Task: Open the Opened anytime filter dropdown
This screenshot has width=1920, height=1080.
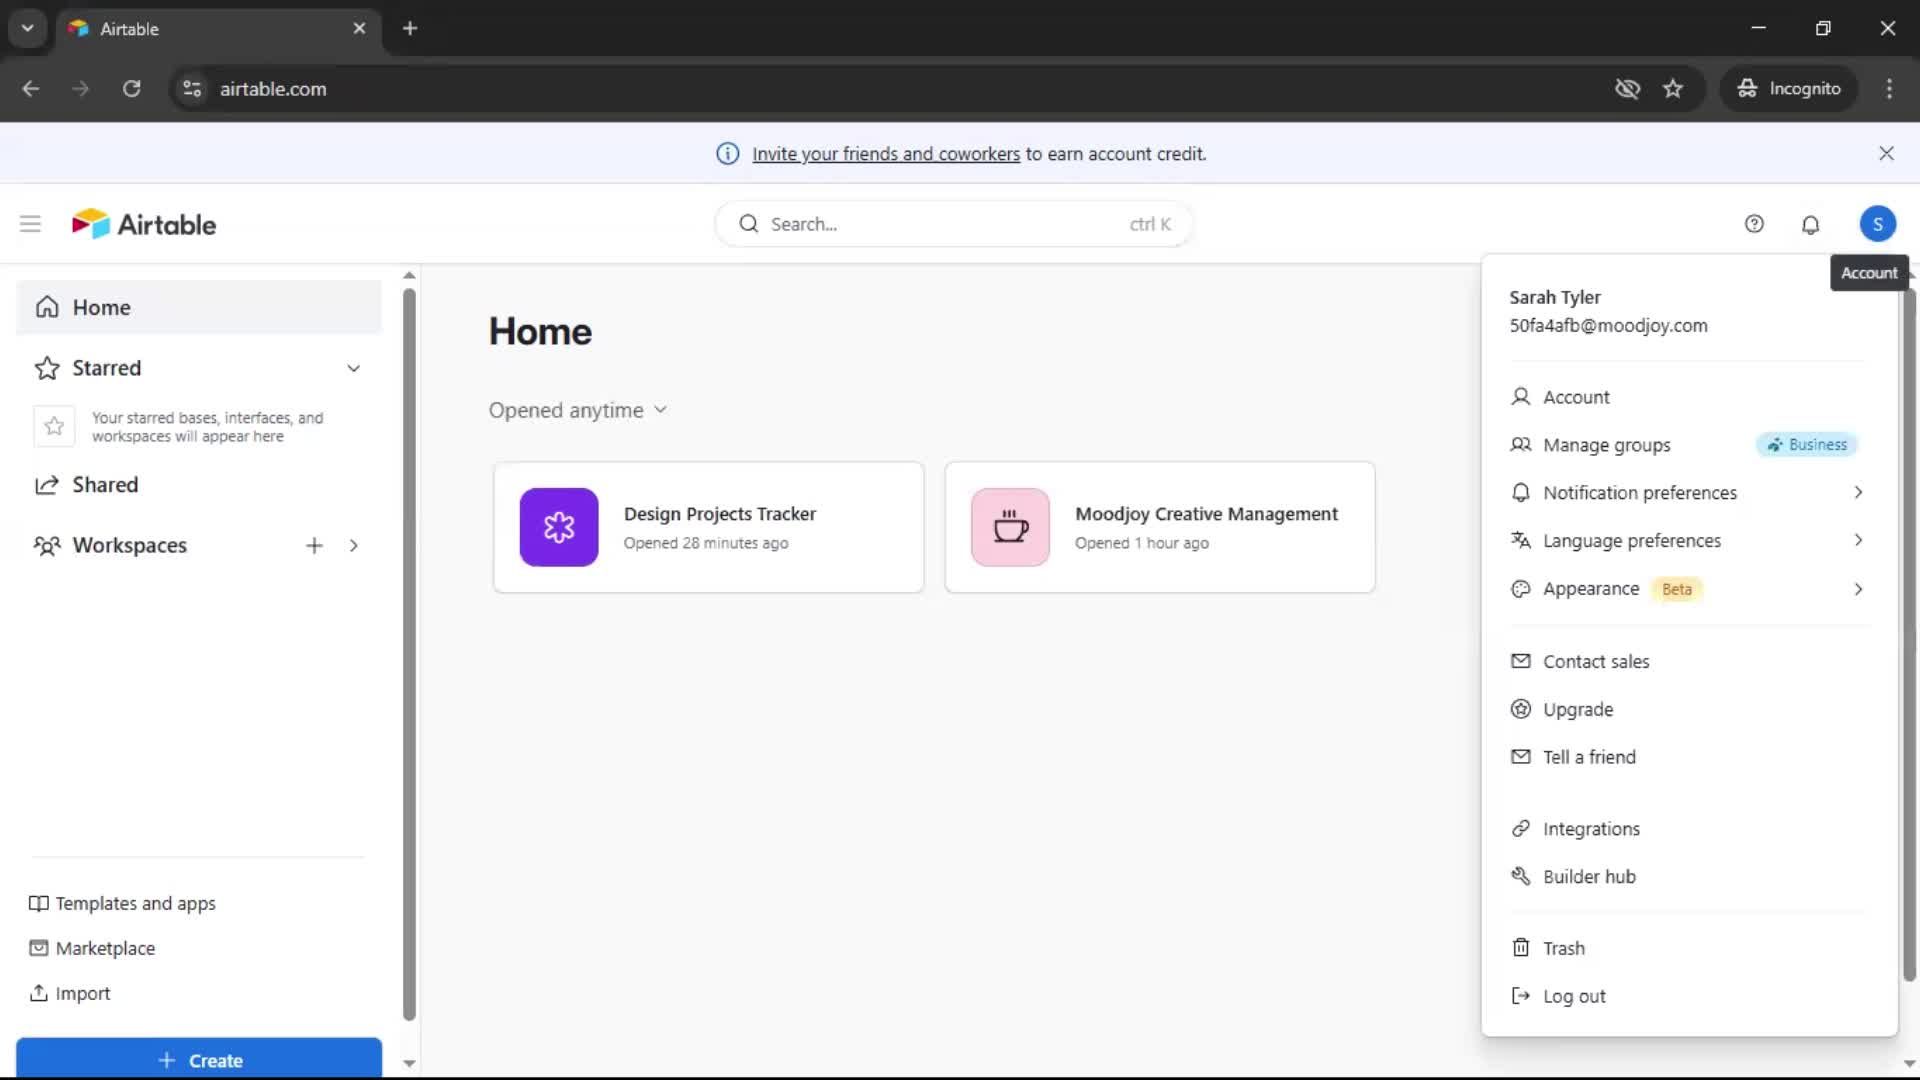Action: click(578, 410)
